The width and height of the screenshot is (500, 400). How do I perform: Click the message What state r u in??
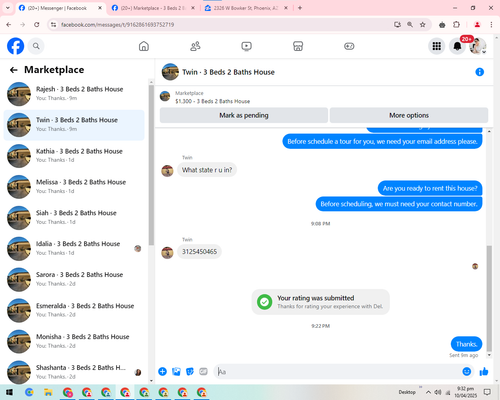tap(207, 170)
